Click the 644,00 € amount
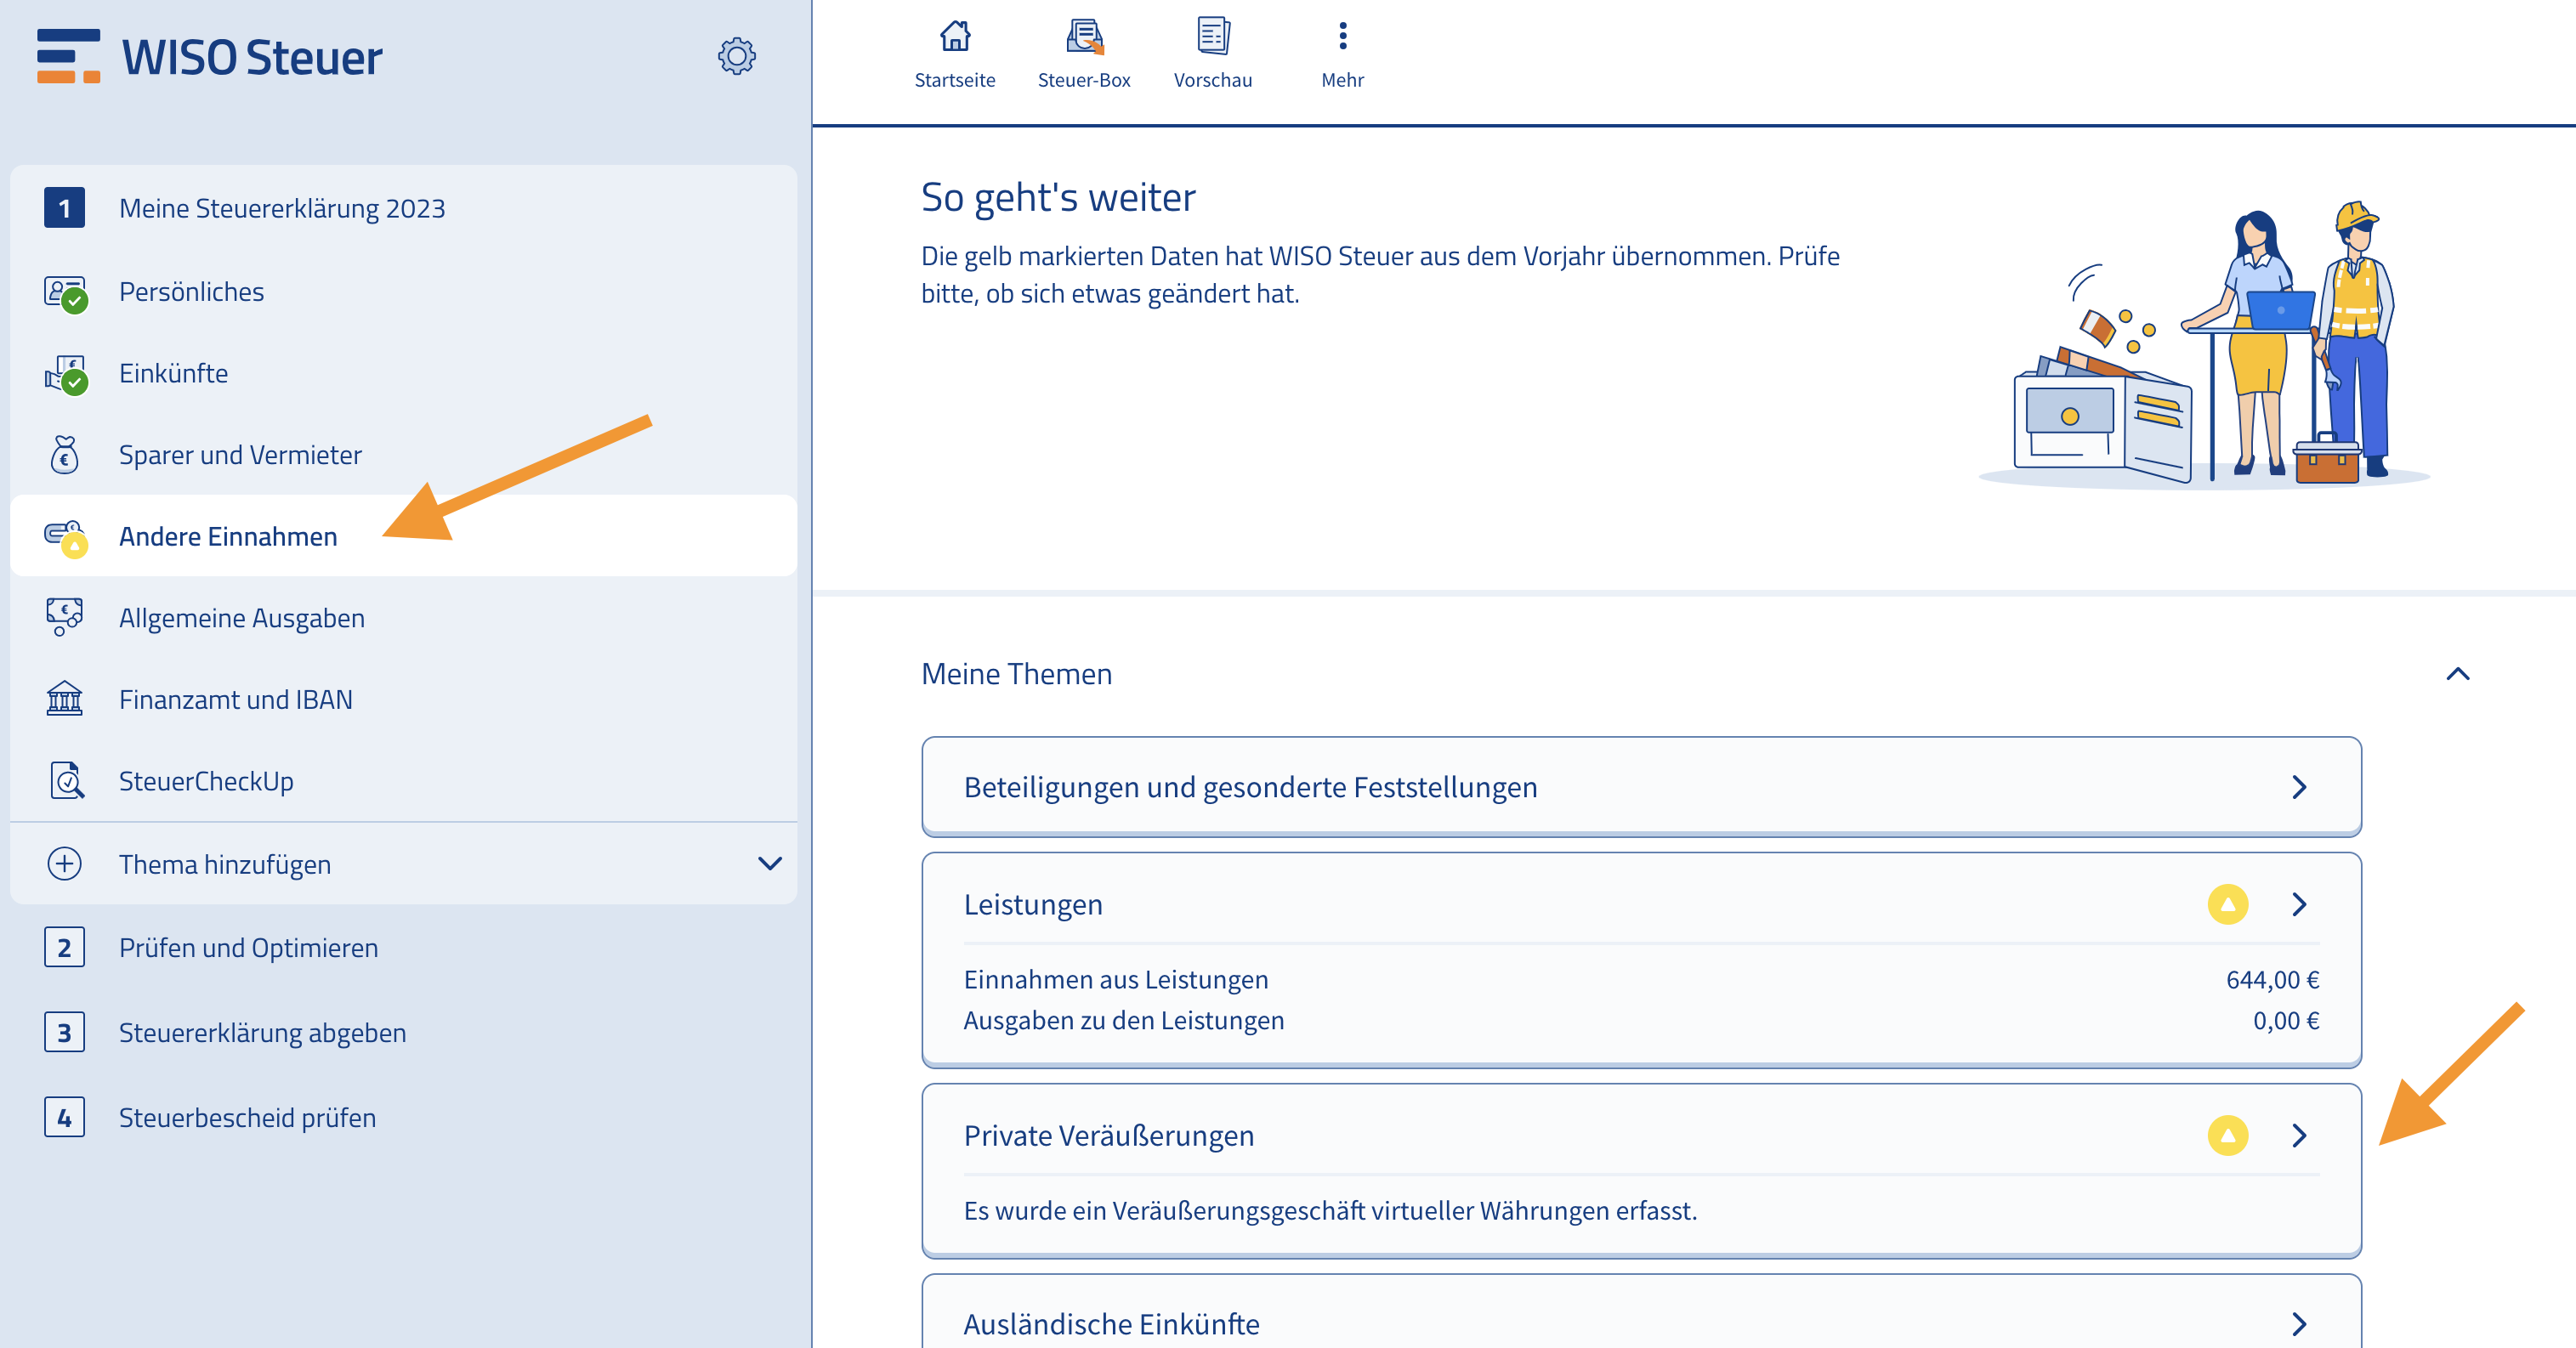This screenshot has height=1348, width=2576. [2272, 979]
